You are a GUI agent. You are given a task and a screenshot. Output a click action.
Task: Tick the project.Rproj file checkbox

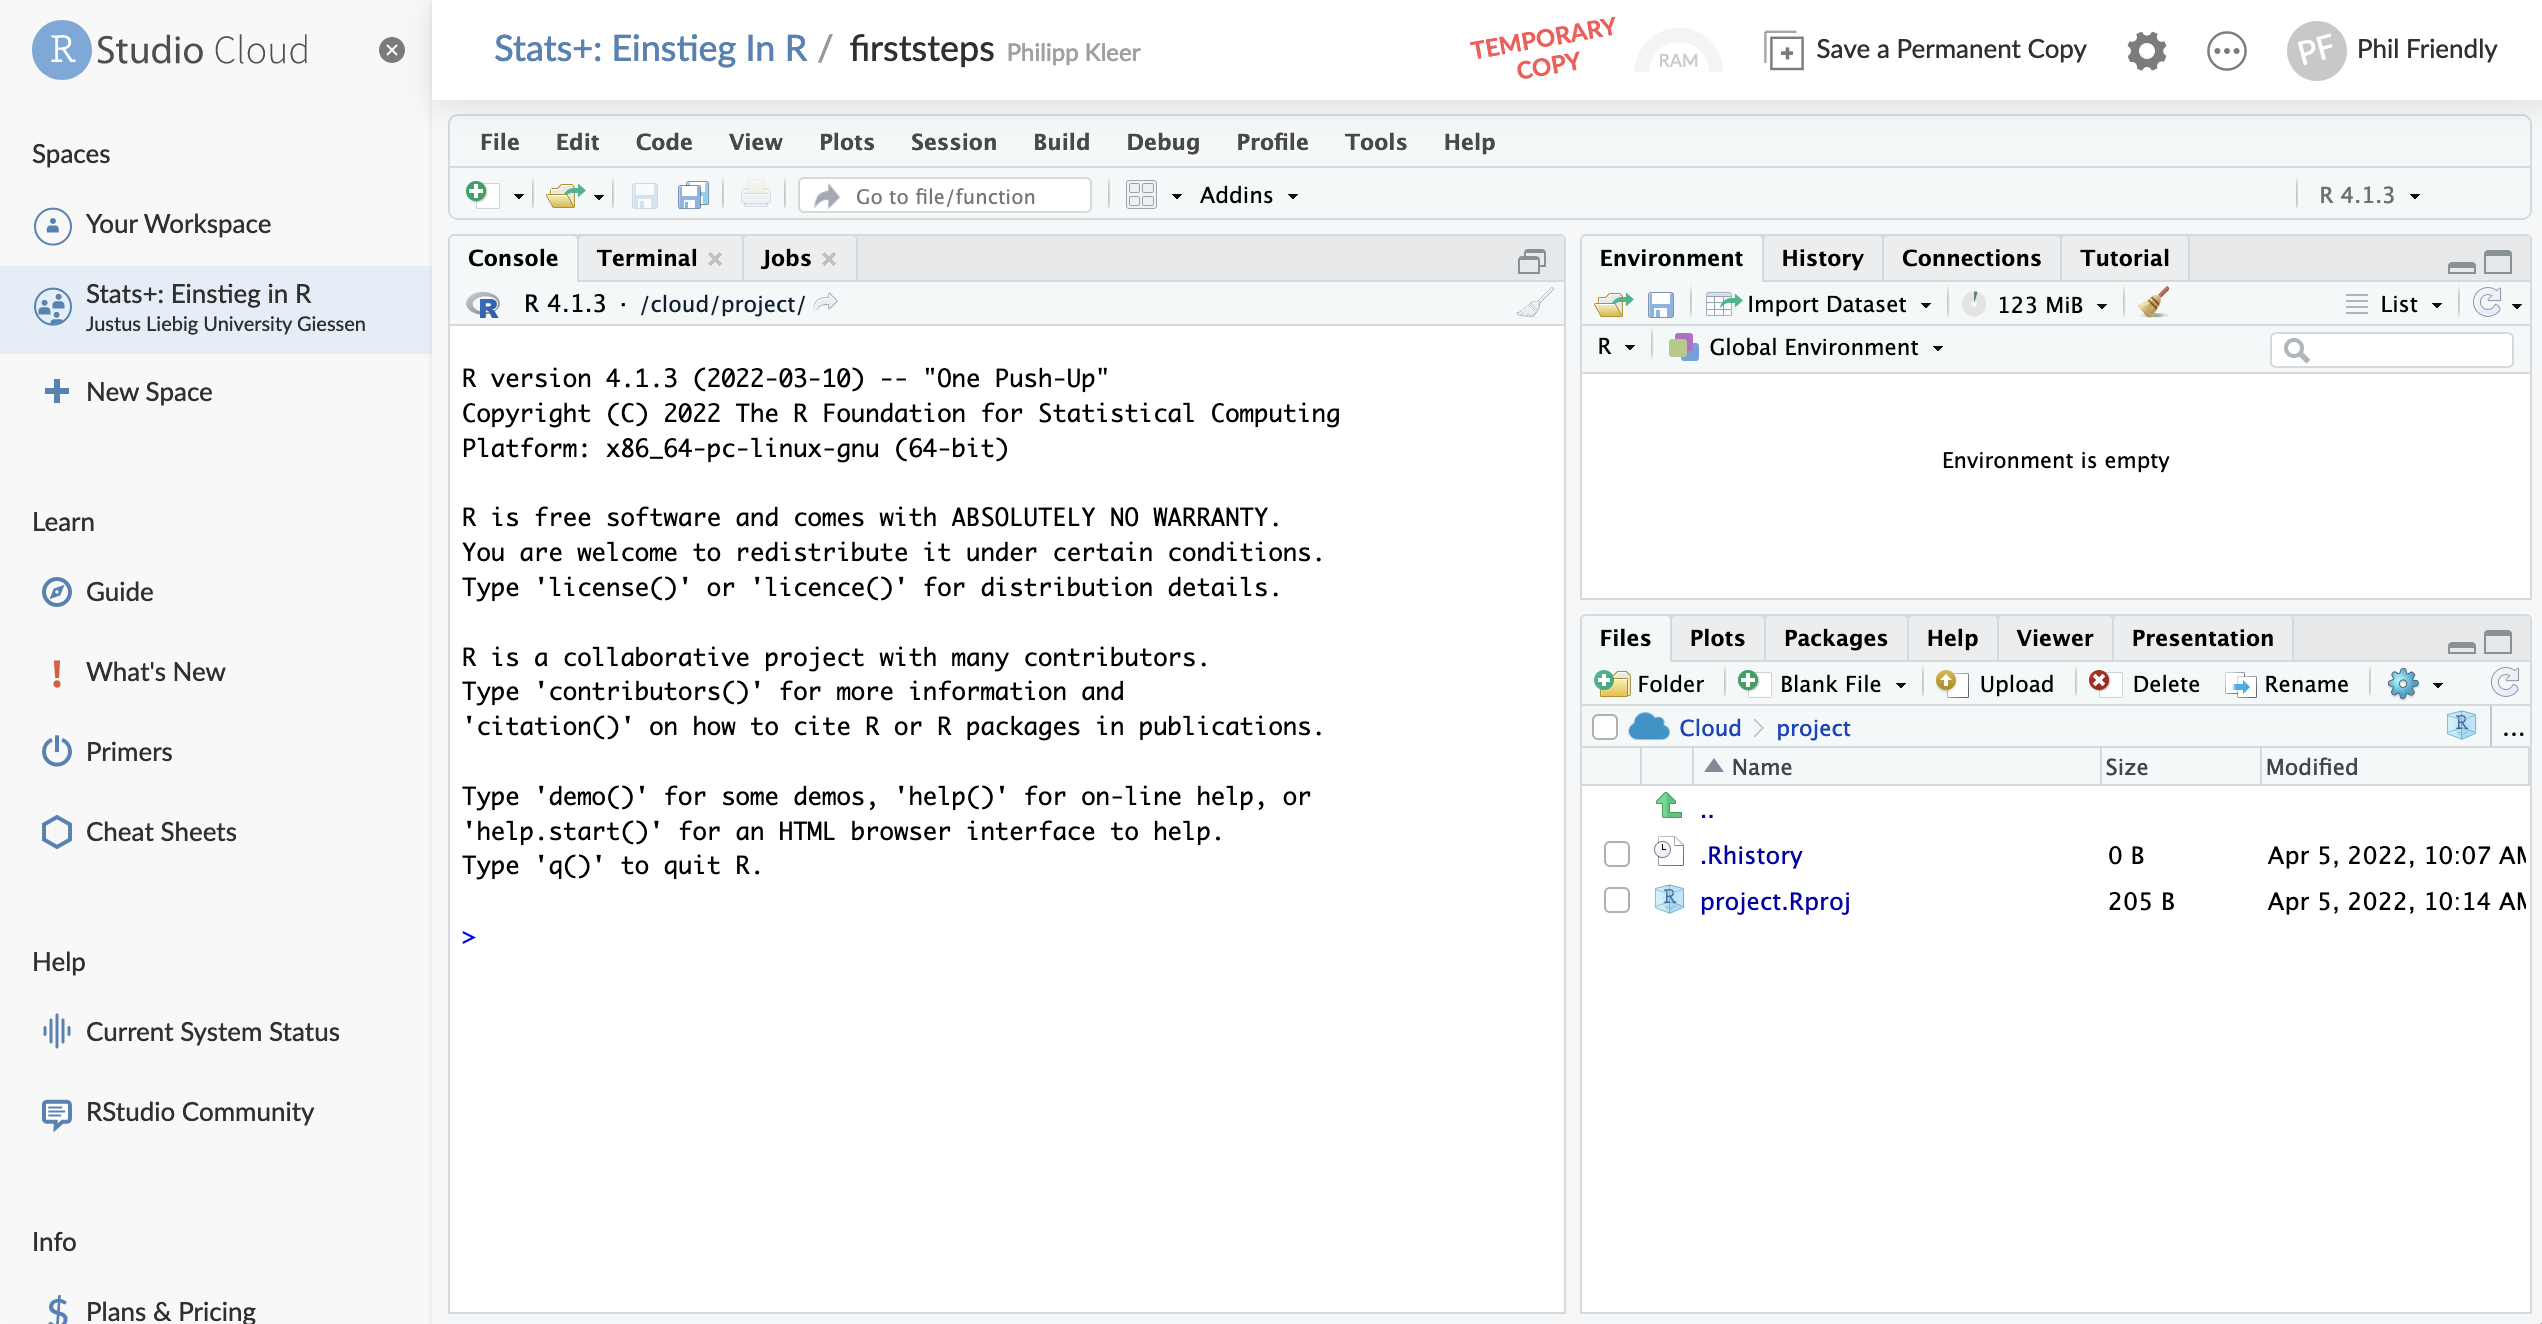click(x=1616, y=900)
